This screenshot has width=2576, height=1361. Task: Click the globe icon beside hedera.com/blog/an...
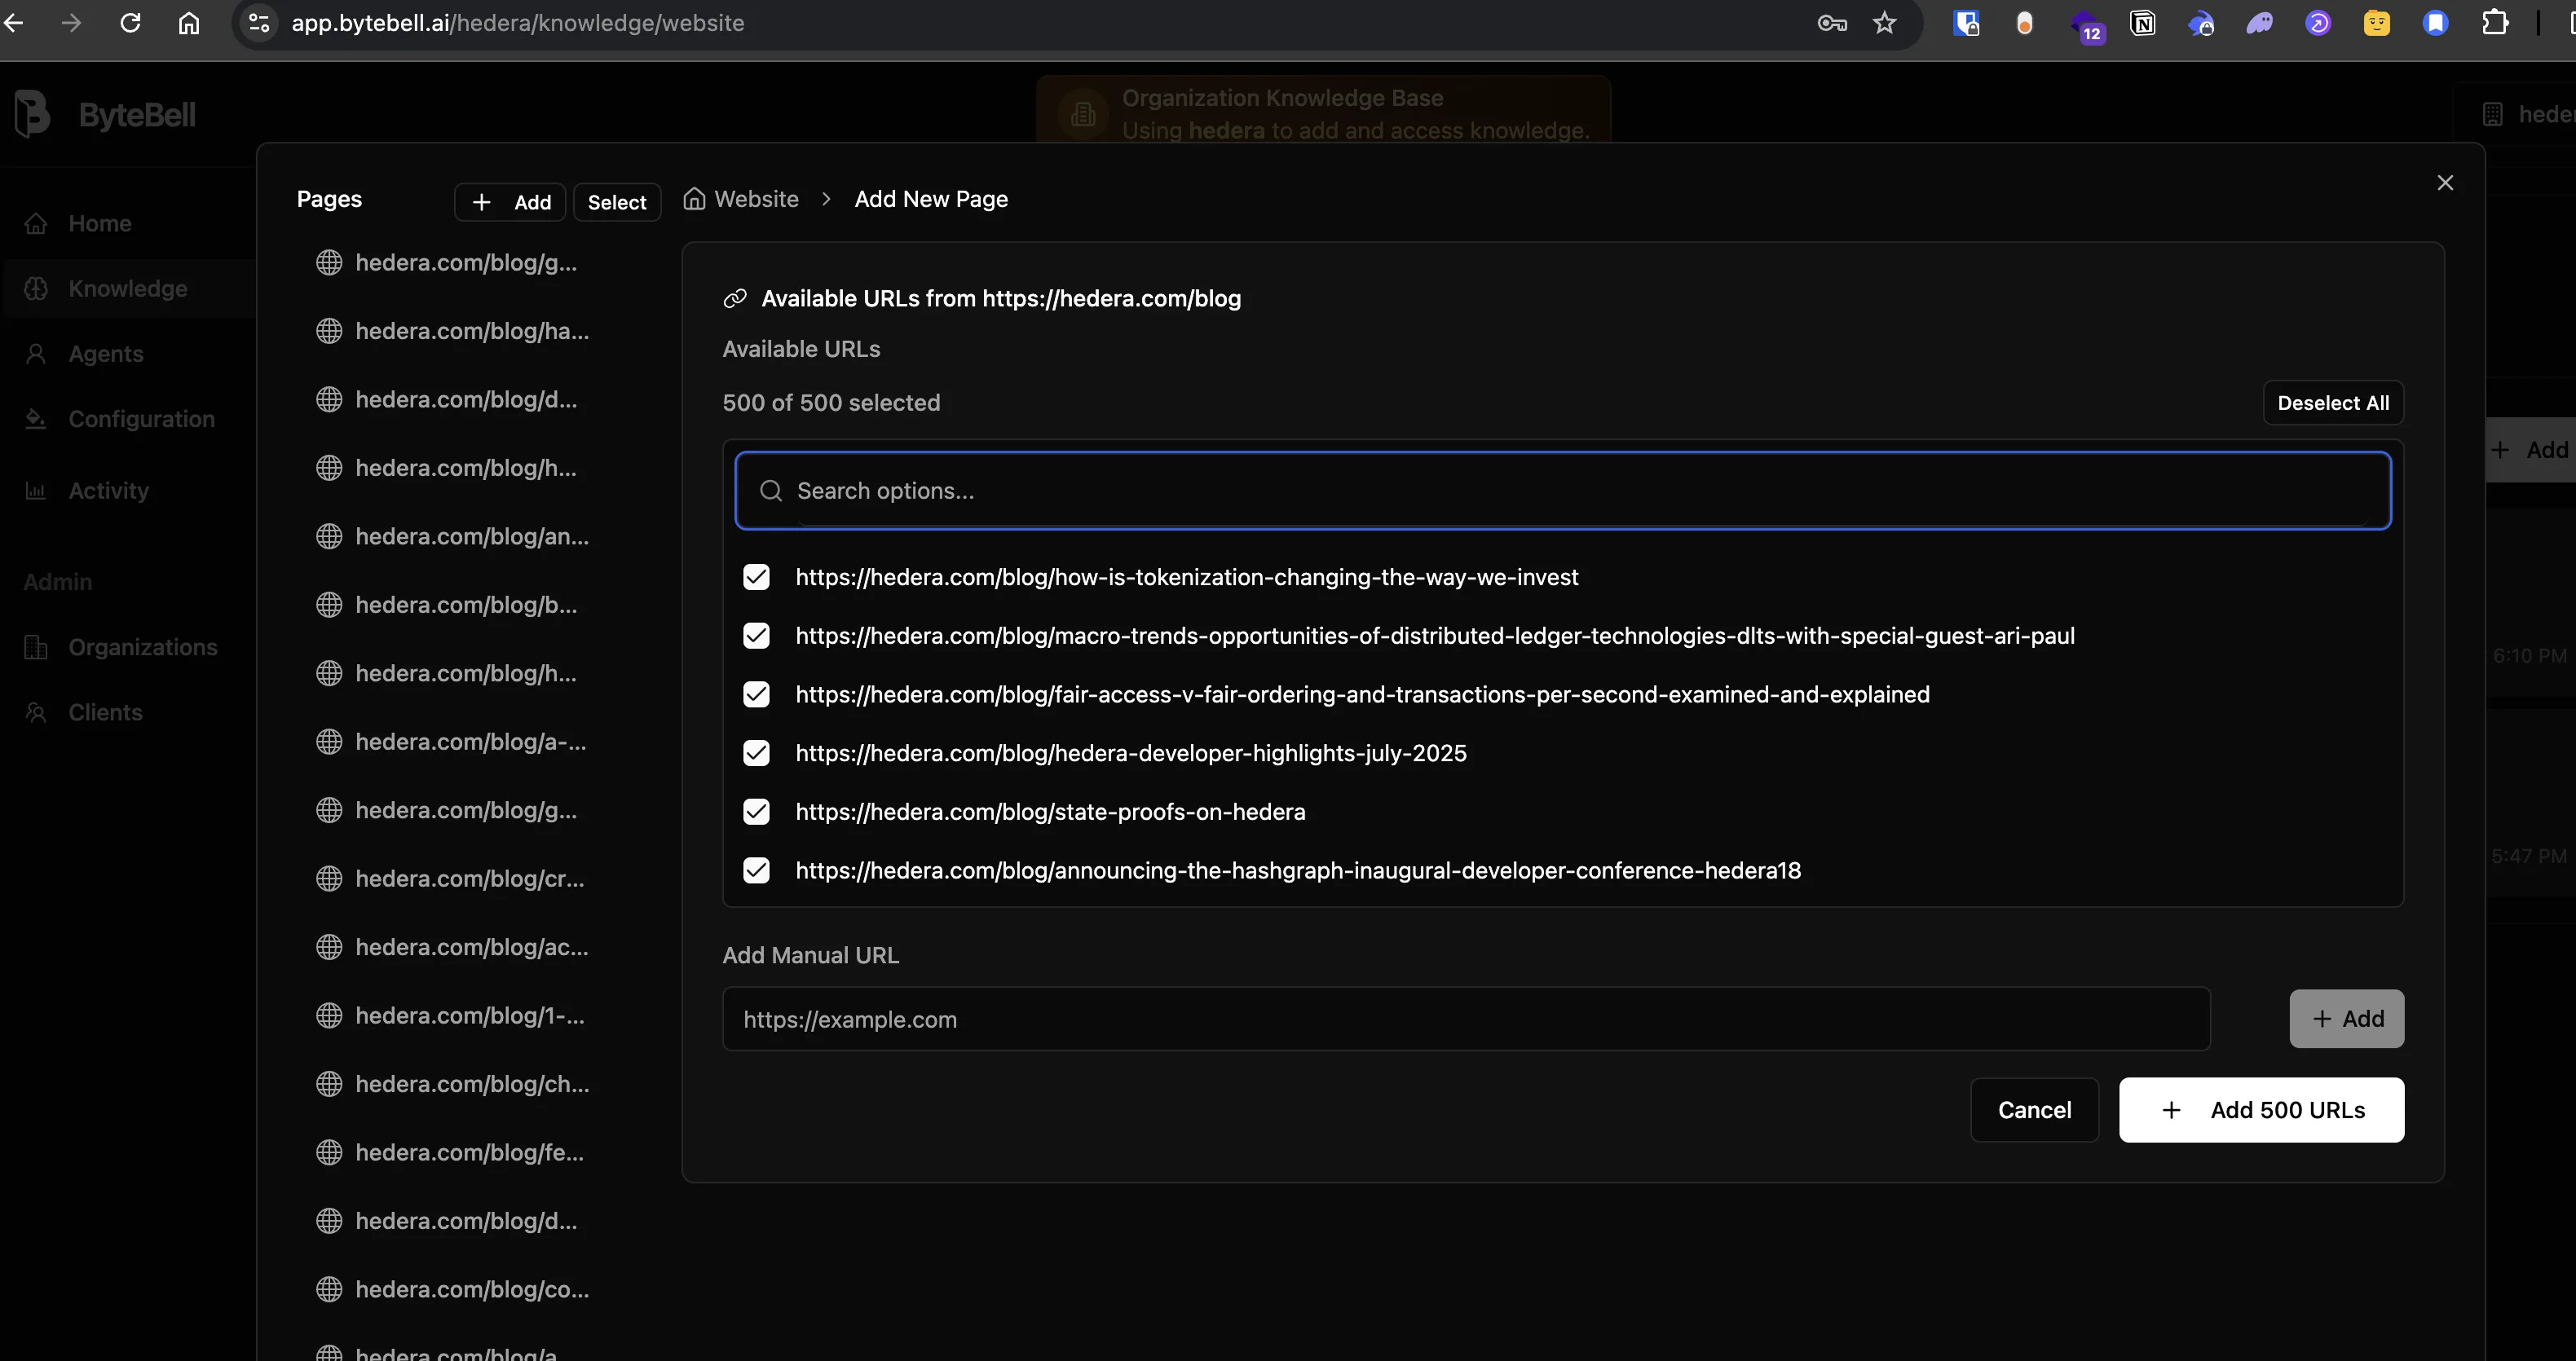pos(329,536)
